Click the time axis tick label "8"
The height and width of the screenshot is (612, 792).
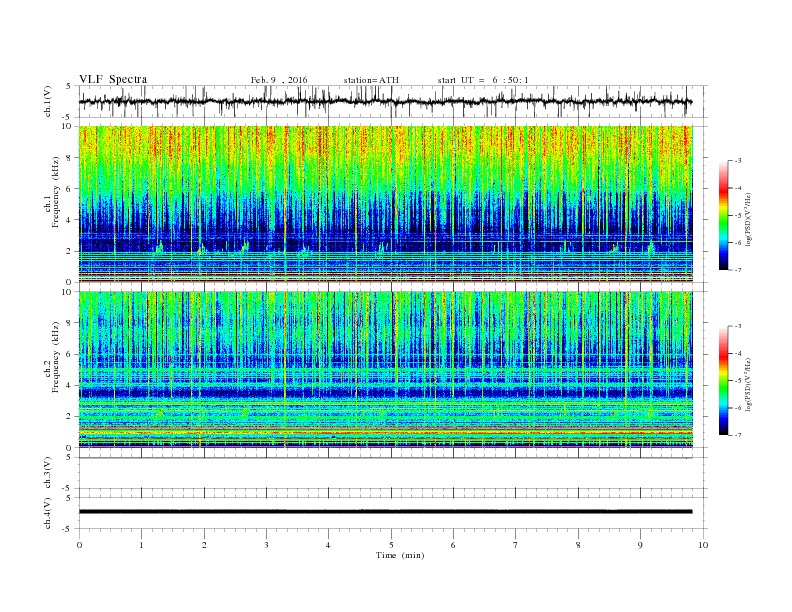click(578, 545)
